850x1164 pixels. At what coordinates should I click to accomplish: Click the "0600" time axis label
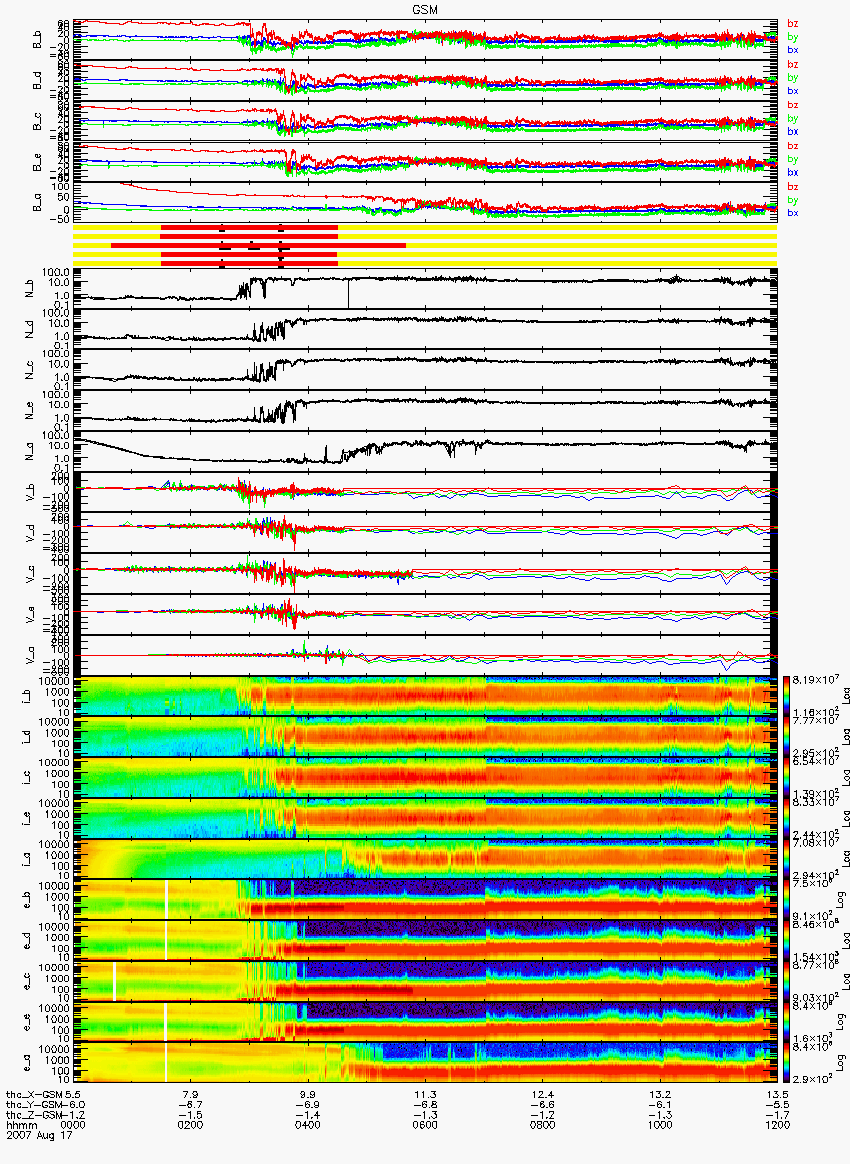pyautogui.click(x=425, y=1125)
